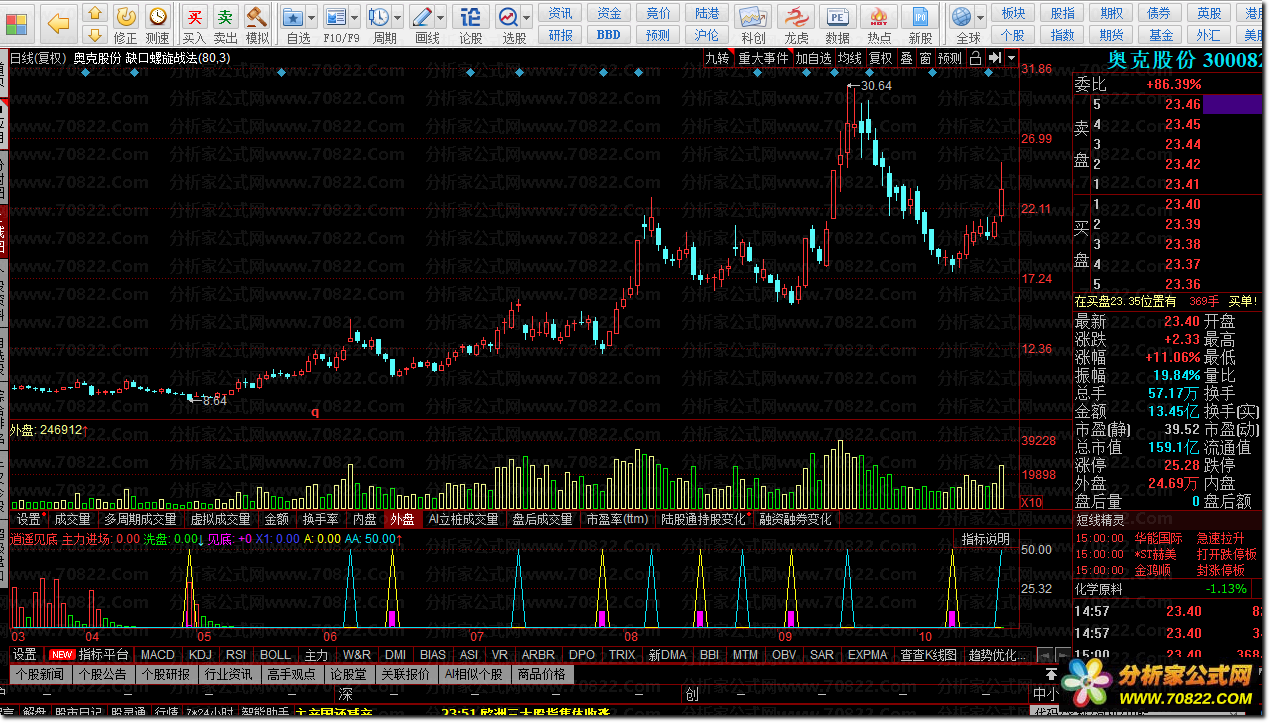Open the 热点 hot topics icon
The height and width of the screenshot is (723, 1271).
pos(880,24)
